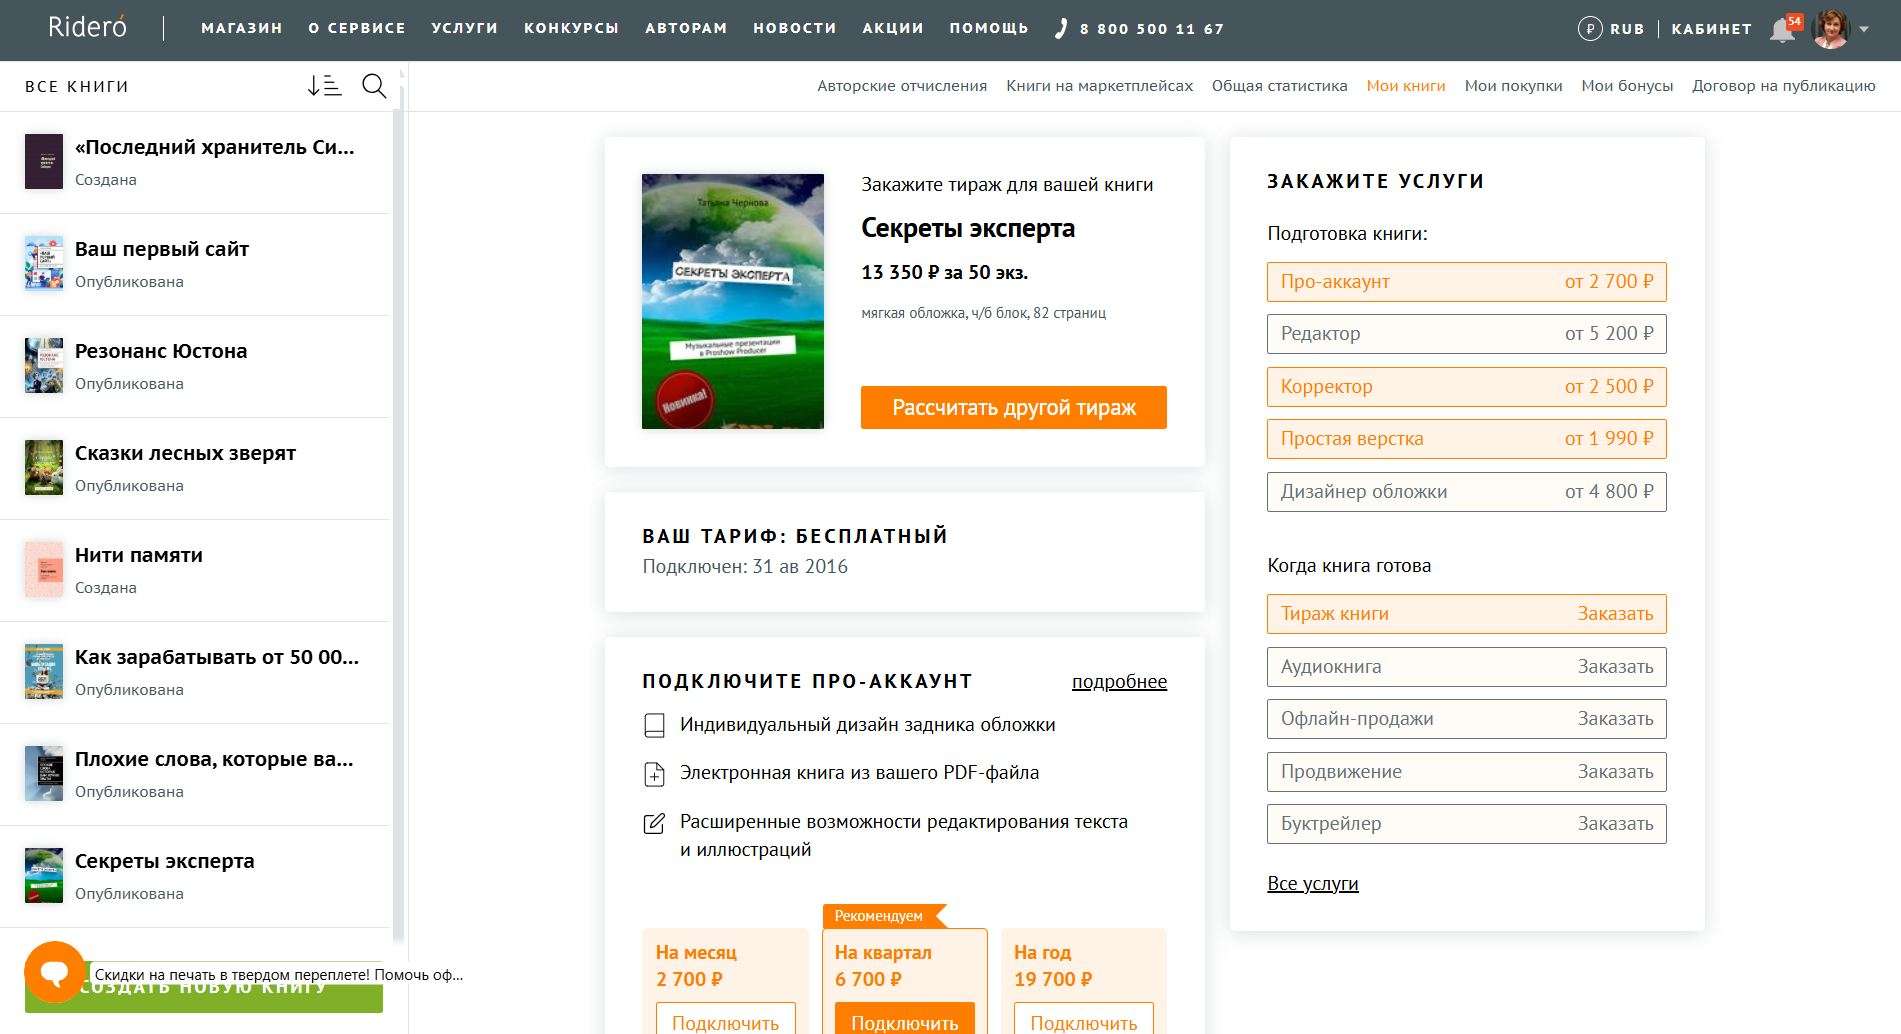Select Про-аккаунт service от 2 700 ₽

1466,282
